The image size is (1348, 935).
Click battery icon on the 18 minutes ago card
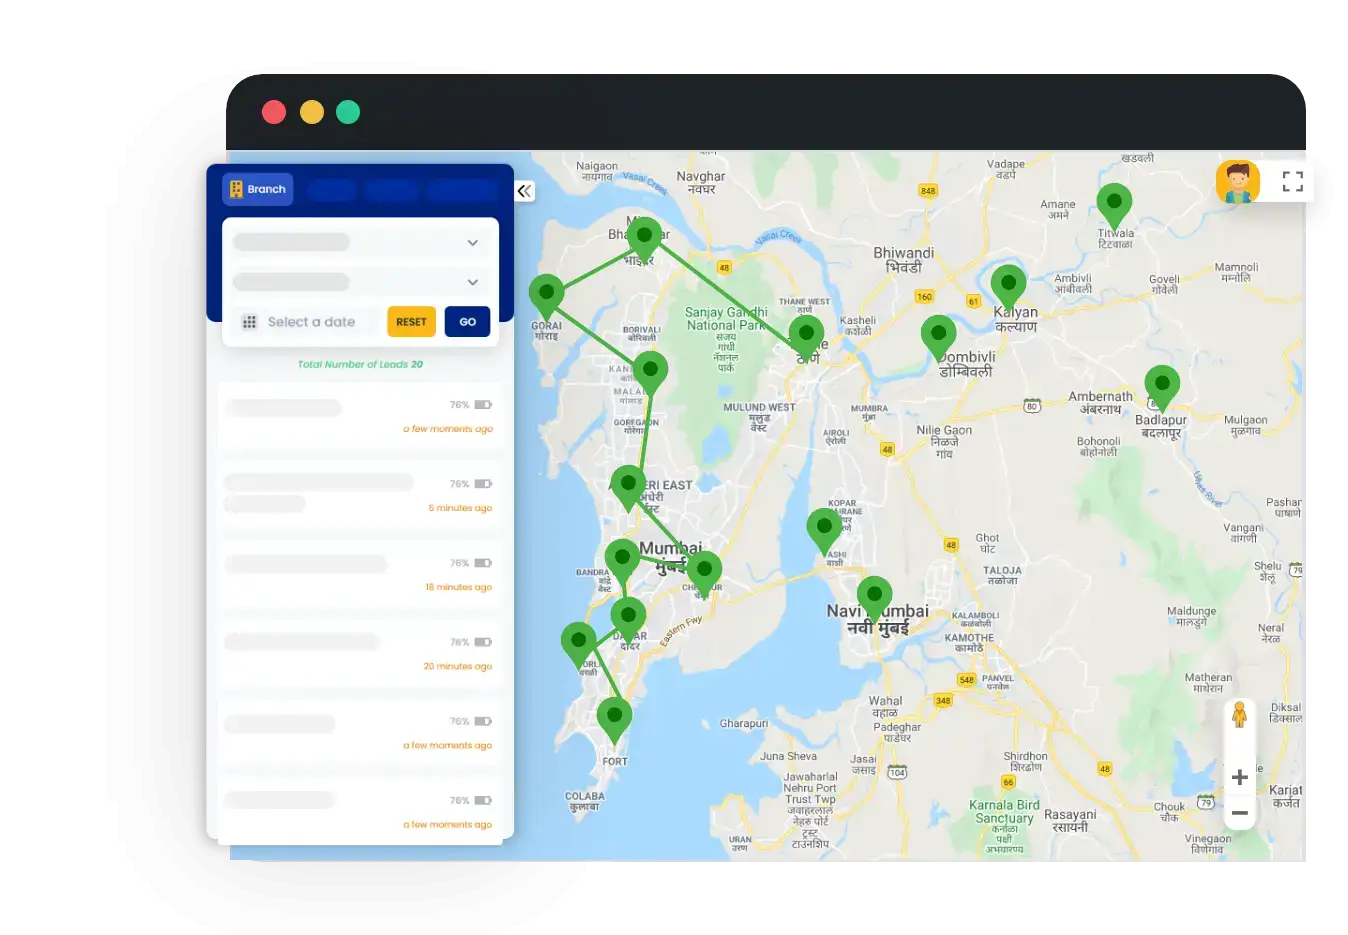(483, 563)
